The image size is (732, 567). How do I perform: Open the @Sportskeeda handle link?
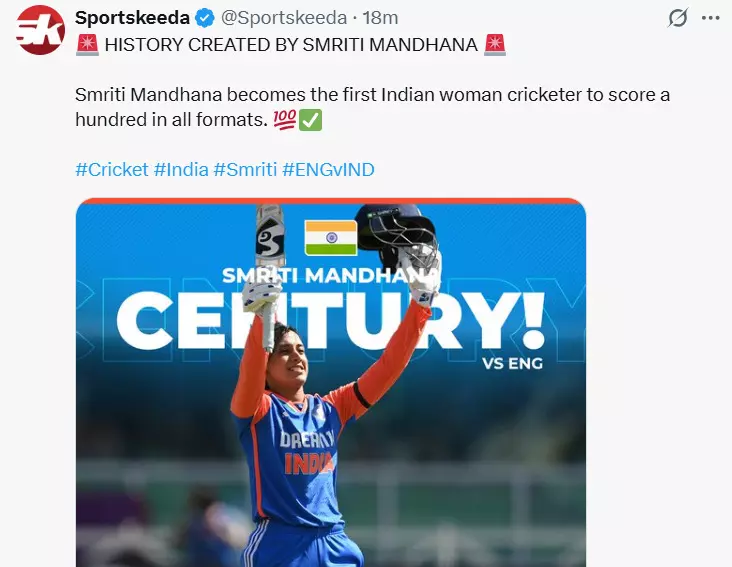[x=283, y=18]
